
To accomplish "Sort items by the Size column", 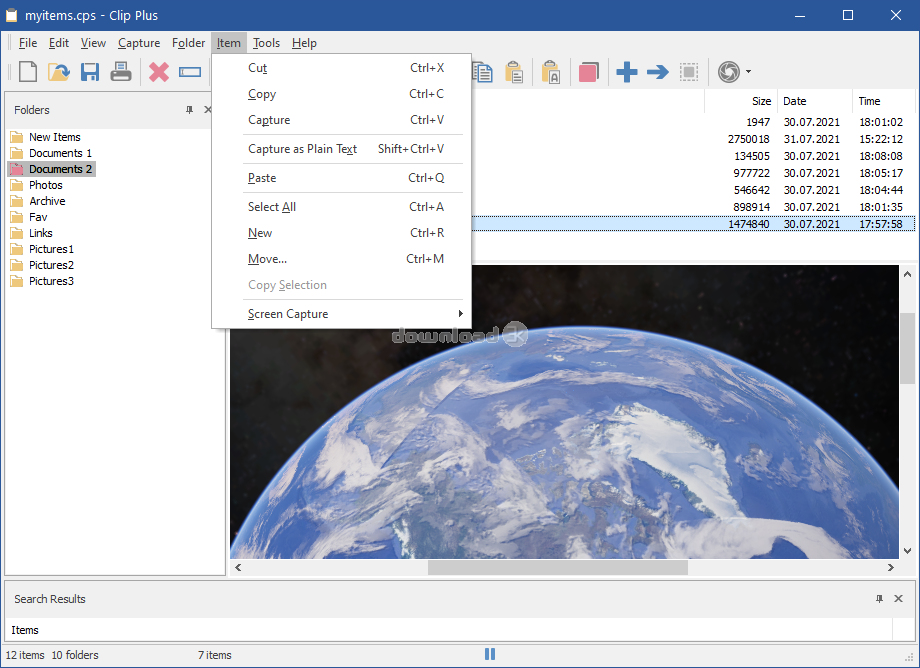I will [x=741, y=101].
